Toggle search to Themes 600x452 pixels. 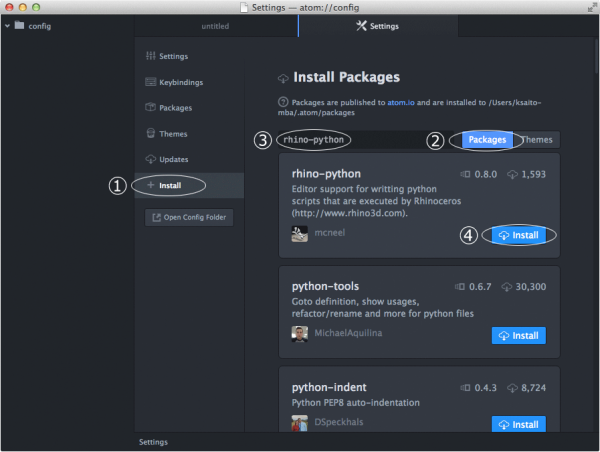click(537, 140)
